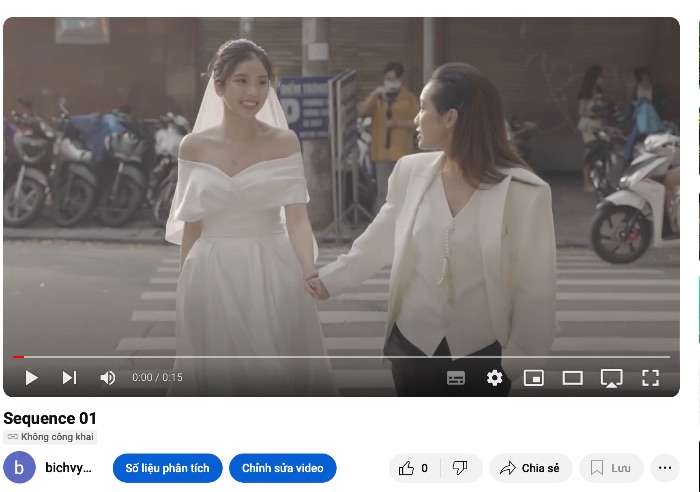The height and width of the screenshot is (492, 700).
Task: Share the video via Chia sẻ
Action: [530, 468]
